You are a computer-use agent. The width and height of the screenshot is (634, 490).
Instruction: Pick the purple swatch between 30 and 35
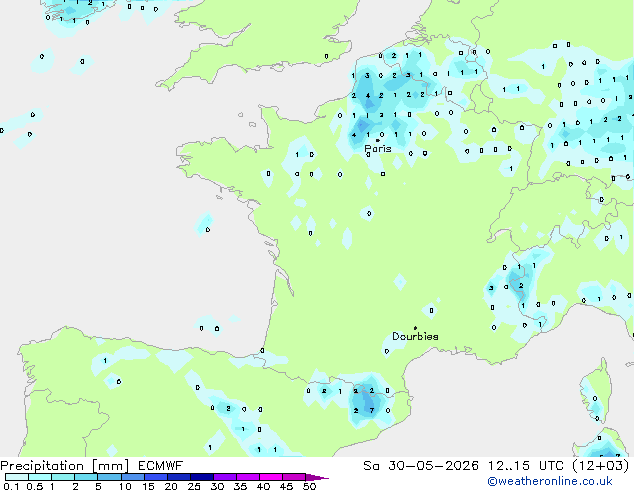[x=225, y=477]
